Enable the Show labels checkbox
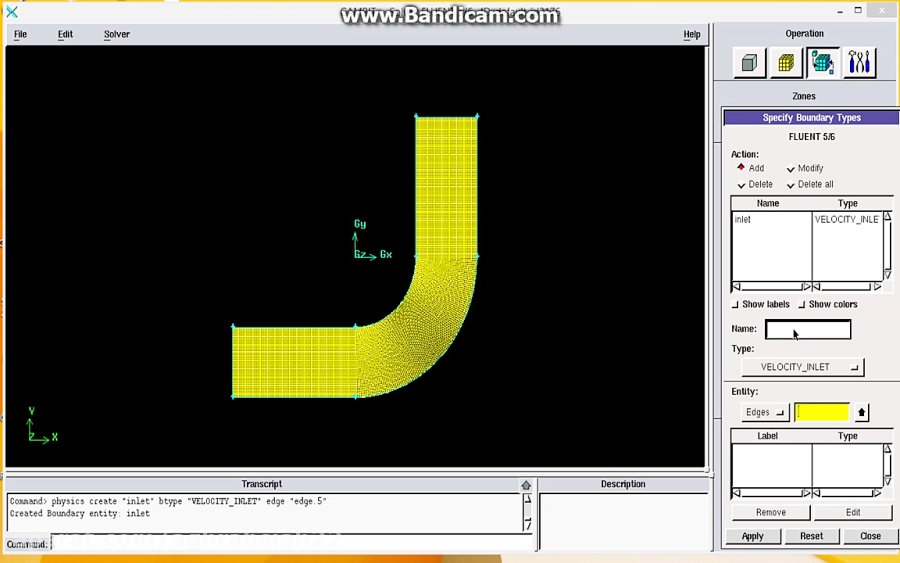The height and width of the screenshot is (563, 900). click(x=736, y=305)
